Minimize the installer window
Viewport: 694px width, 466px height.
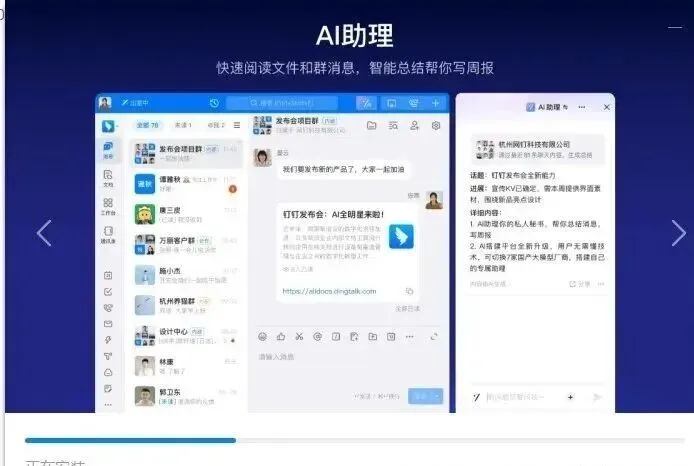pos(675,27)
